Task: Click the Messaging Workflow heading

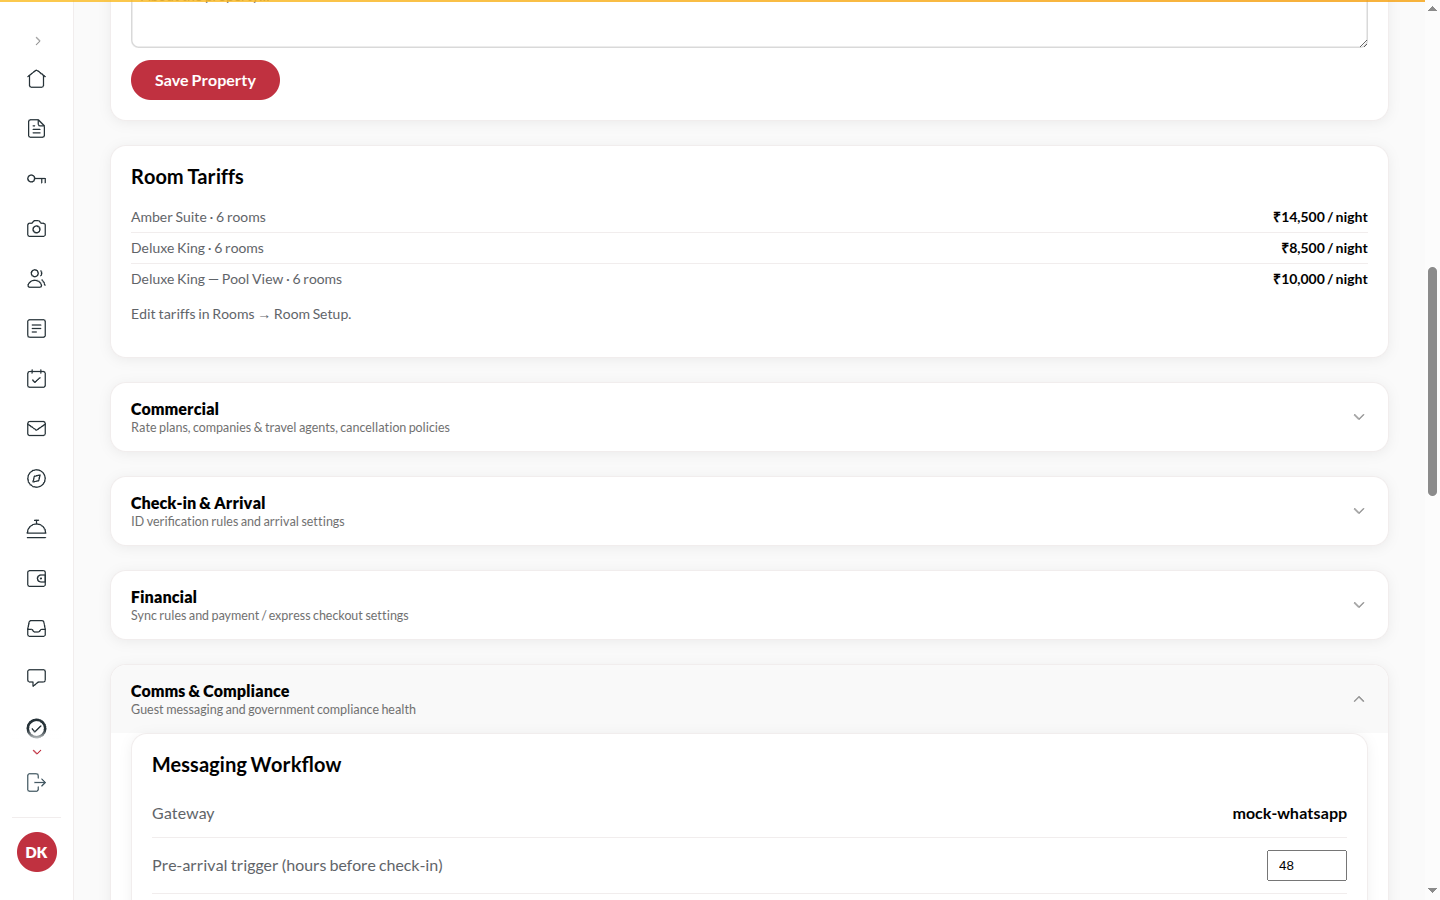Action: coord(246,765)
